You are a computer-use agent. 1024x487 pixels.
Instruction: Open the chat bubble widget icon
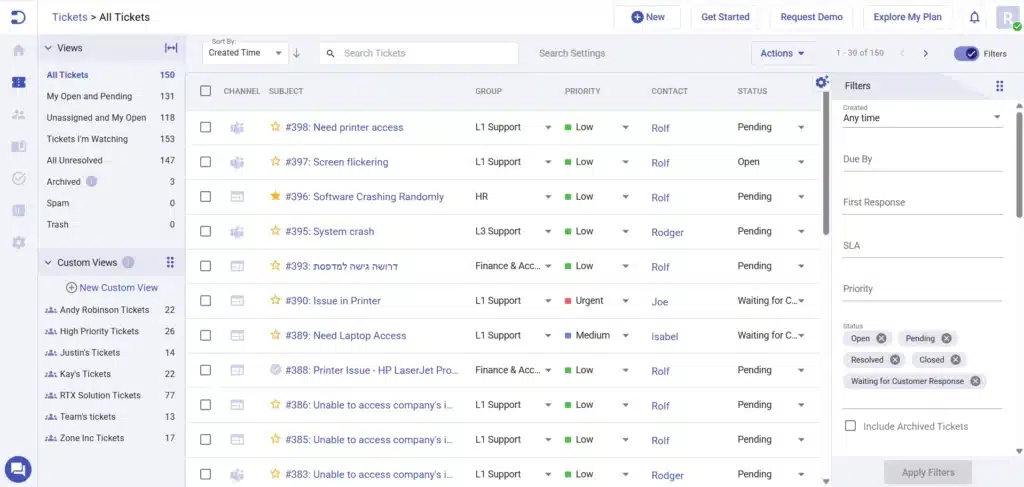pyautogui.click(x=18, y=469)
